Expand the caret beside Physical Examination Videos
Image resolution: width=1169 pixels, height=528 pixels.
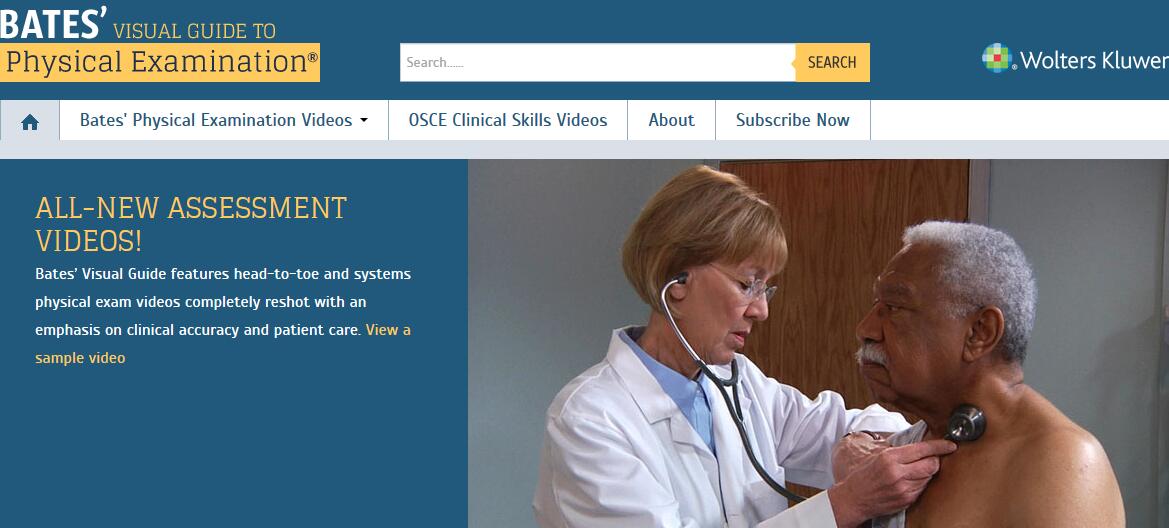[x=364, y=121]
